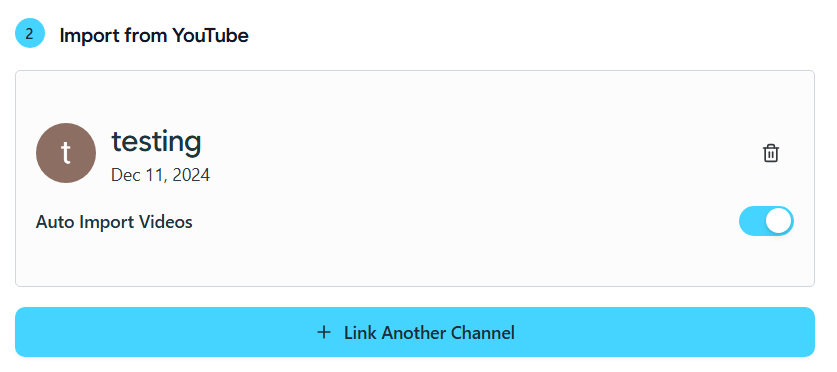The image size is (837, 372).
Task: Remove channel using trash can icon
Action: (x=770, y=153)
